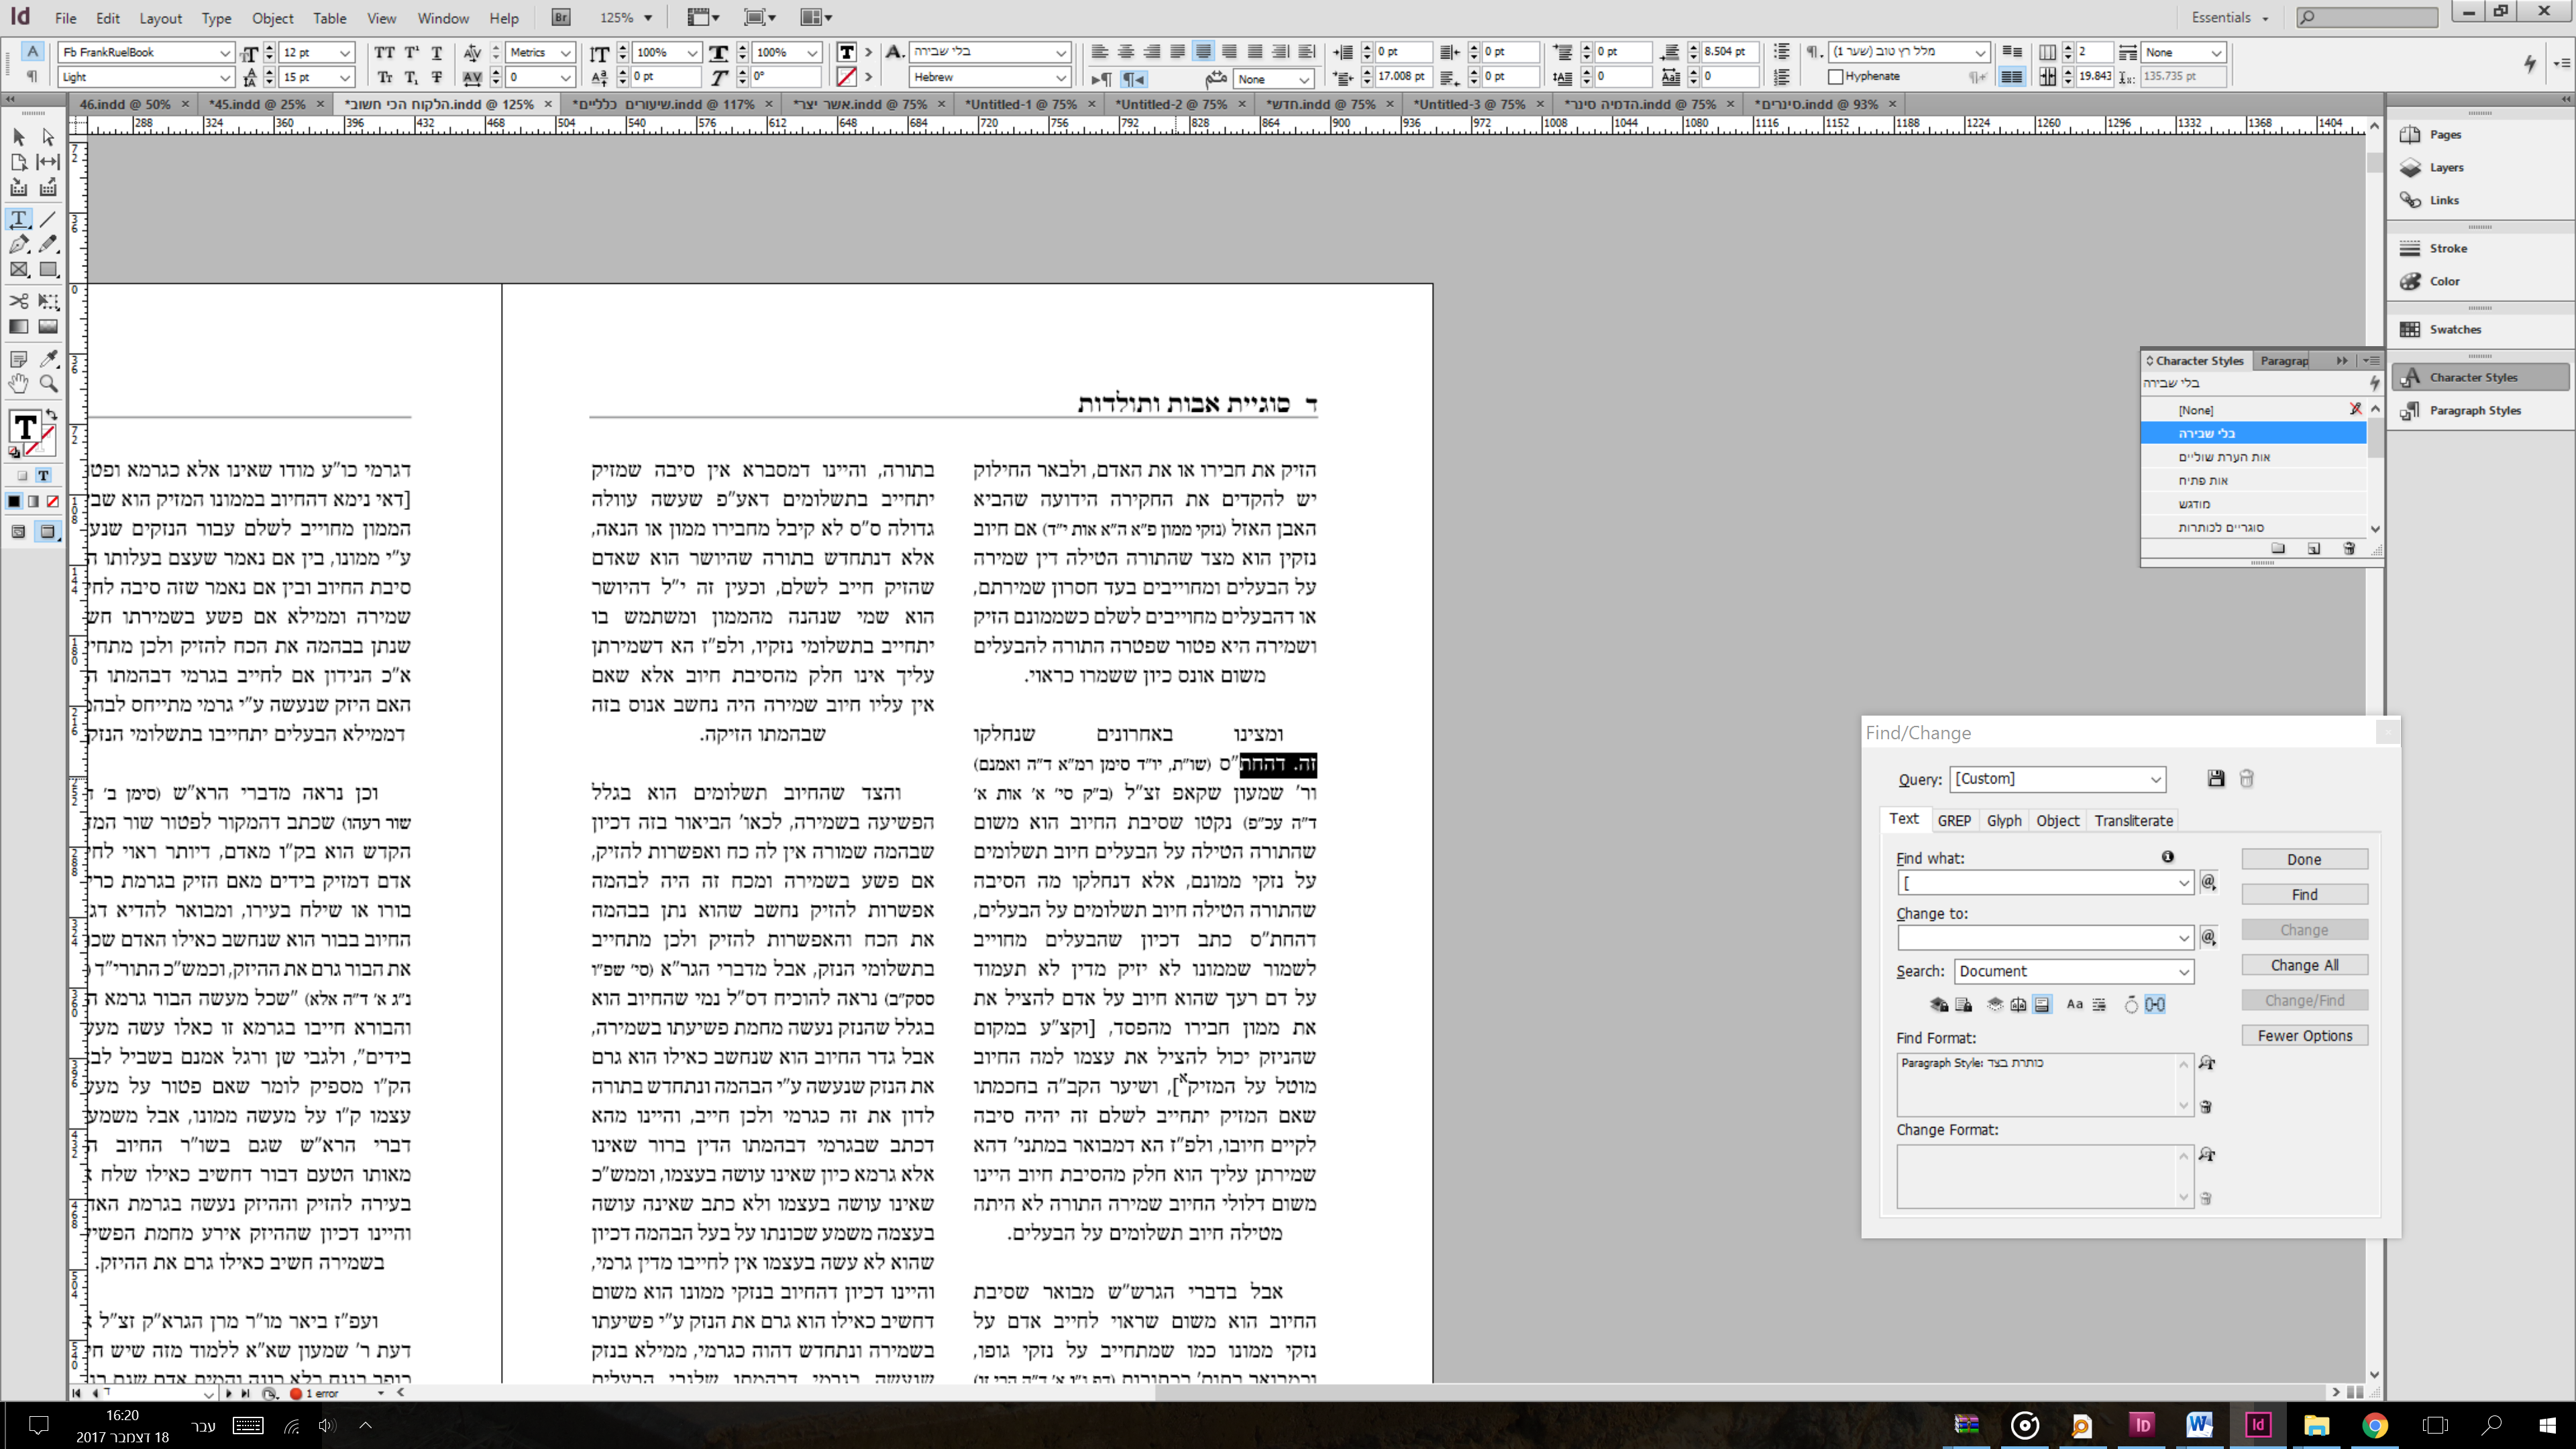Viewport: 2576px width, 1449px height.
Task: Toggle the Hyphenate checkbox
Action: 1835,77
